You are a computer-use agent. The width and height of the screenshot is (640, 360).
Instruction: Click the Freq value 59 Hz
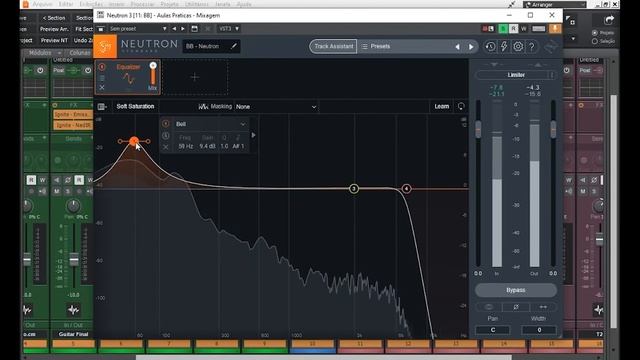coord(186,146)
